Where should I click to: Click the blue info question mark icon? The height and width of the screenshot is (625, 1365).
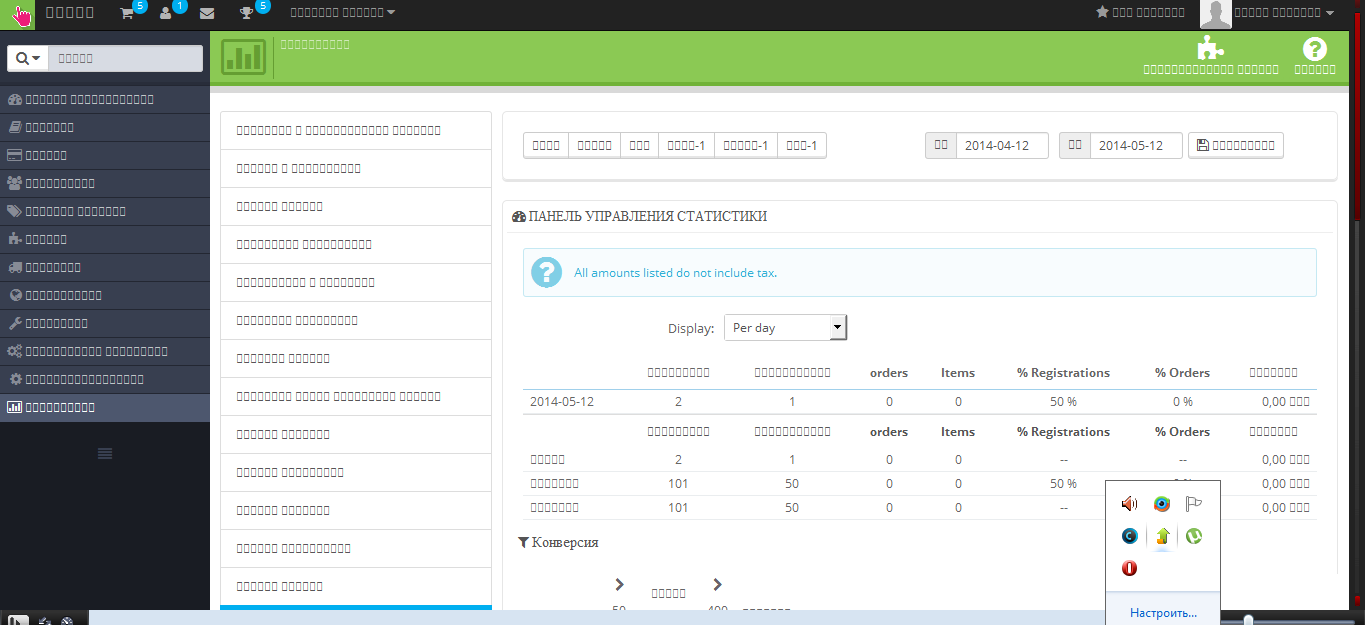click(546, 272)
